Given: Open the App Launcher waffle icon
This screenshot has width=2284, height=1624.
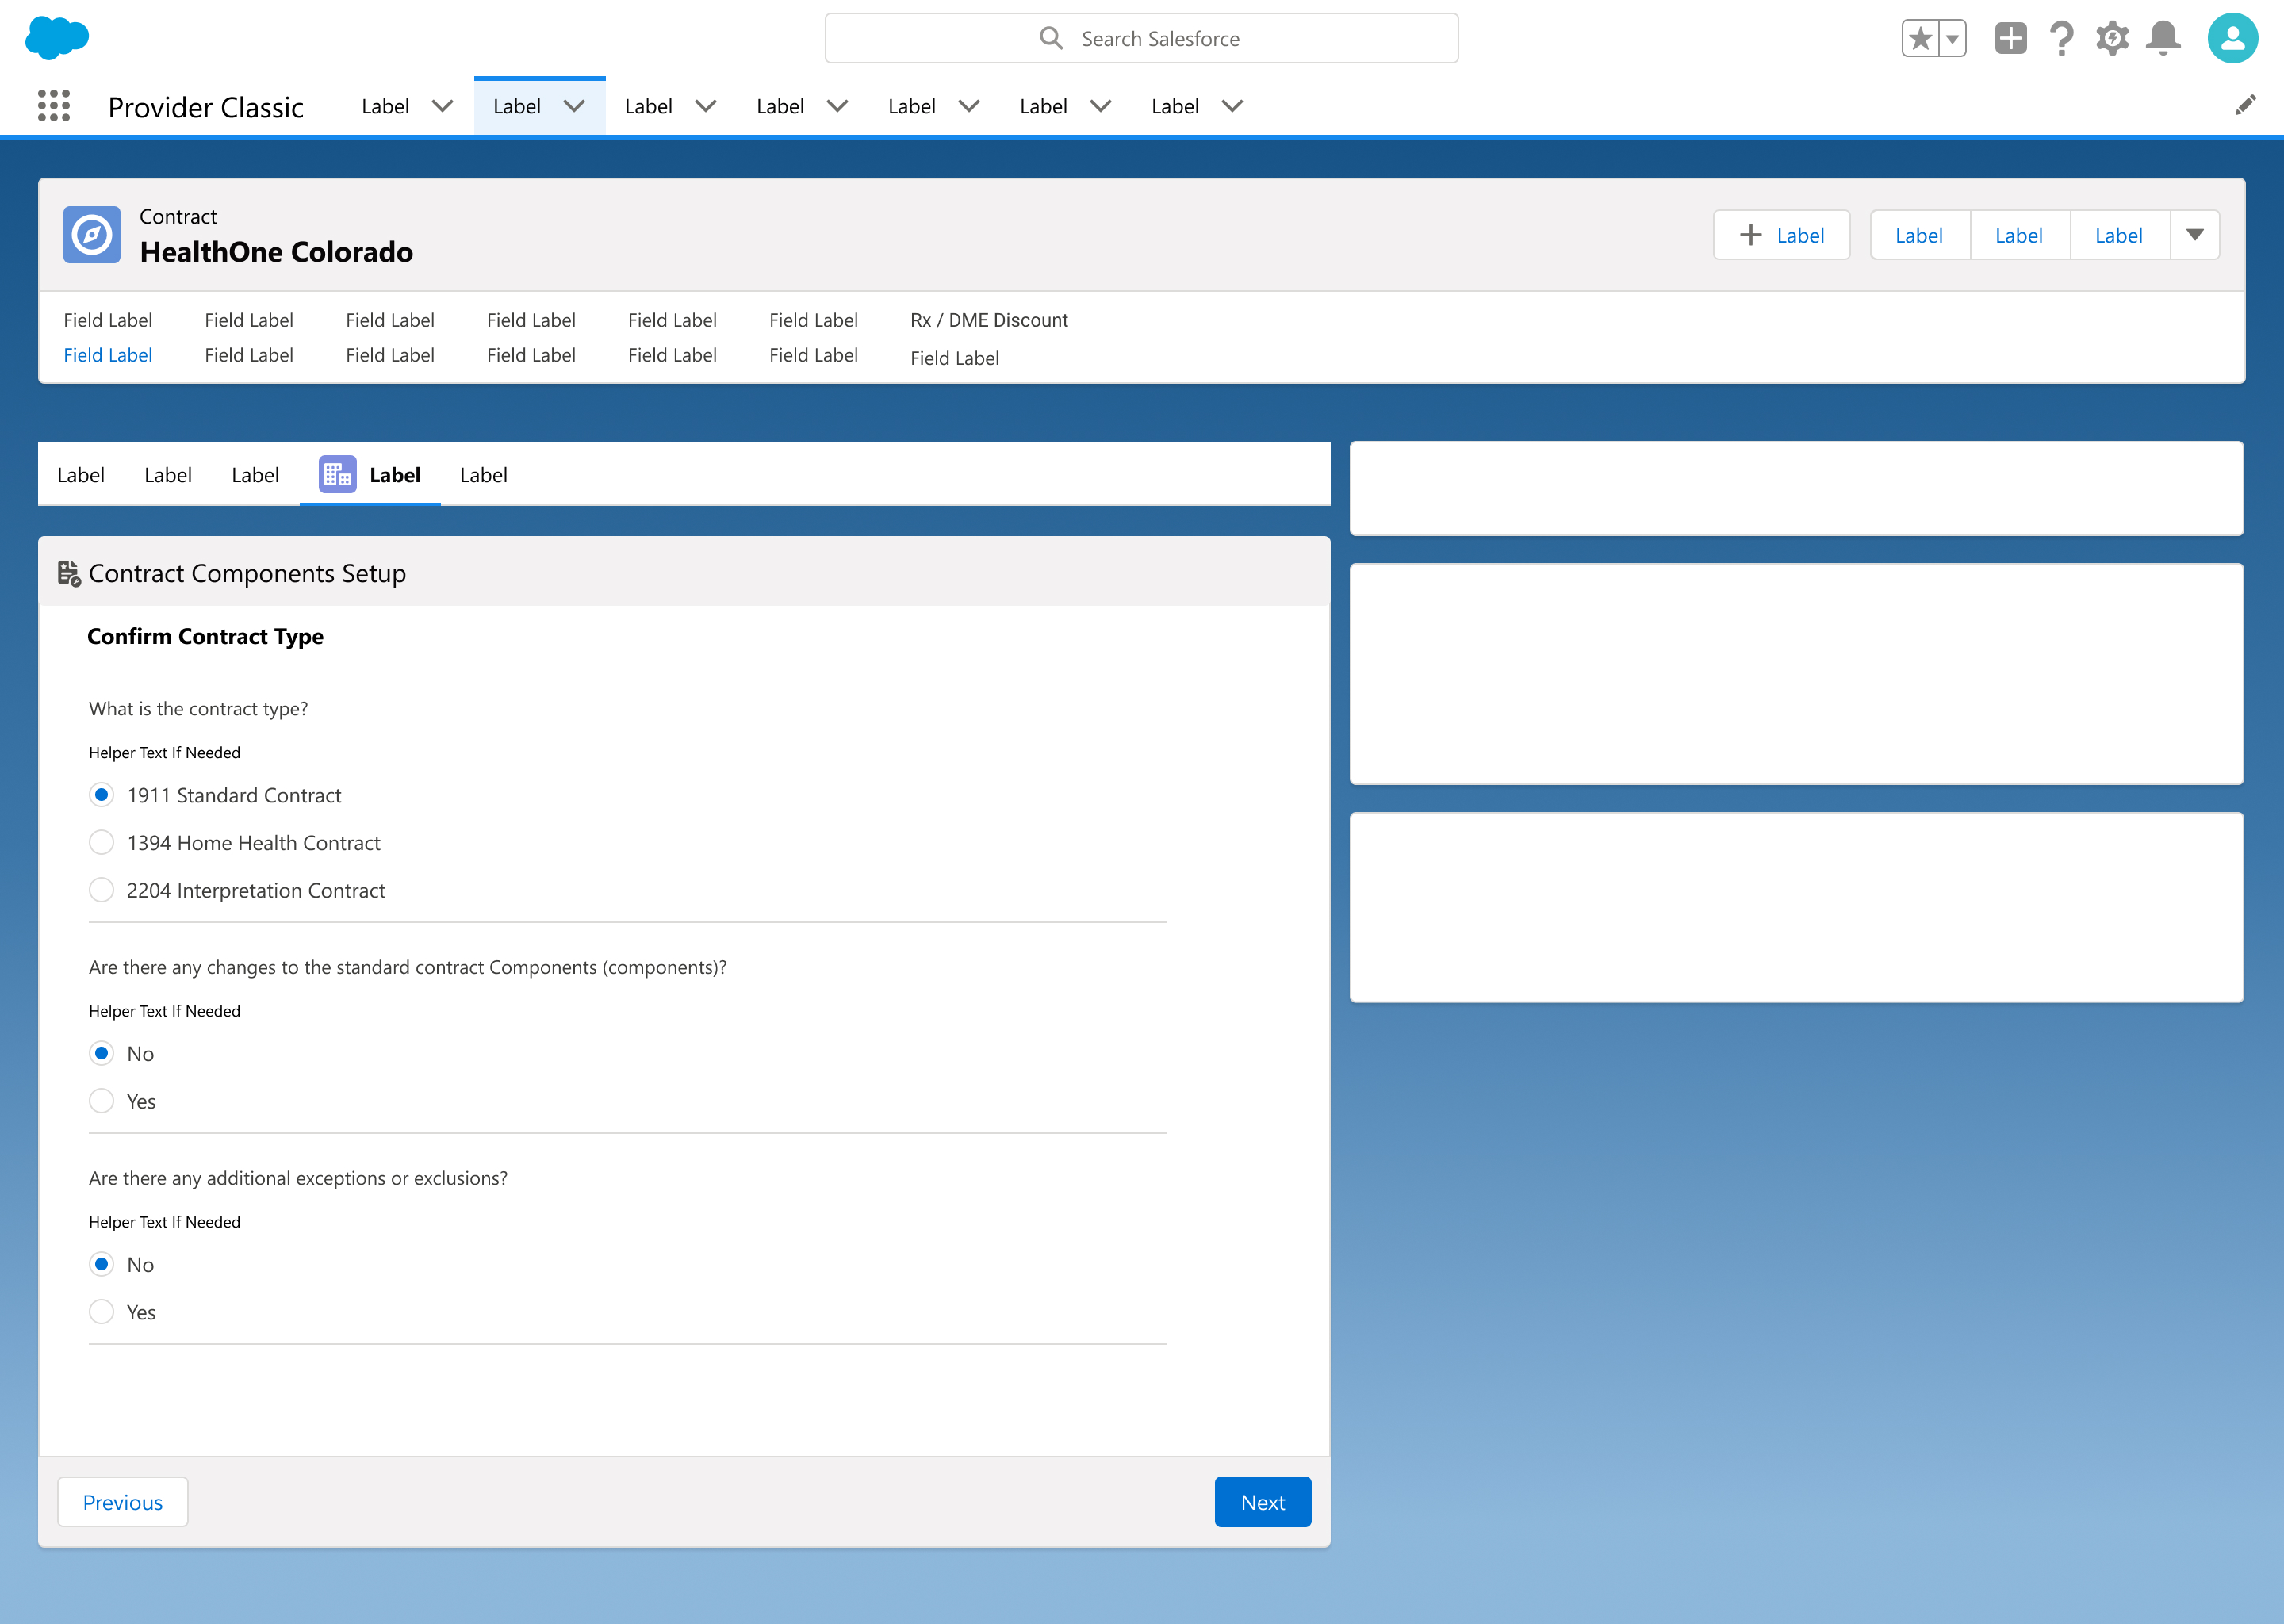Looking at the screenshot, I should click(x=53, y=106).
